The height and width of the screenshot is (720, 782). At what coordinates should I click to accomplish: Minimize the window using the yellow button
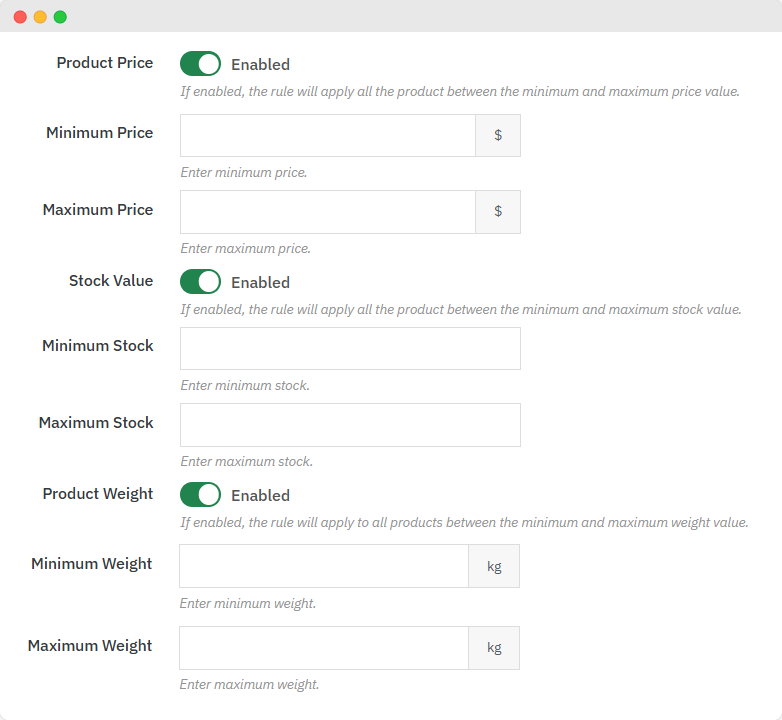point(40,17)
